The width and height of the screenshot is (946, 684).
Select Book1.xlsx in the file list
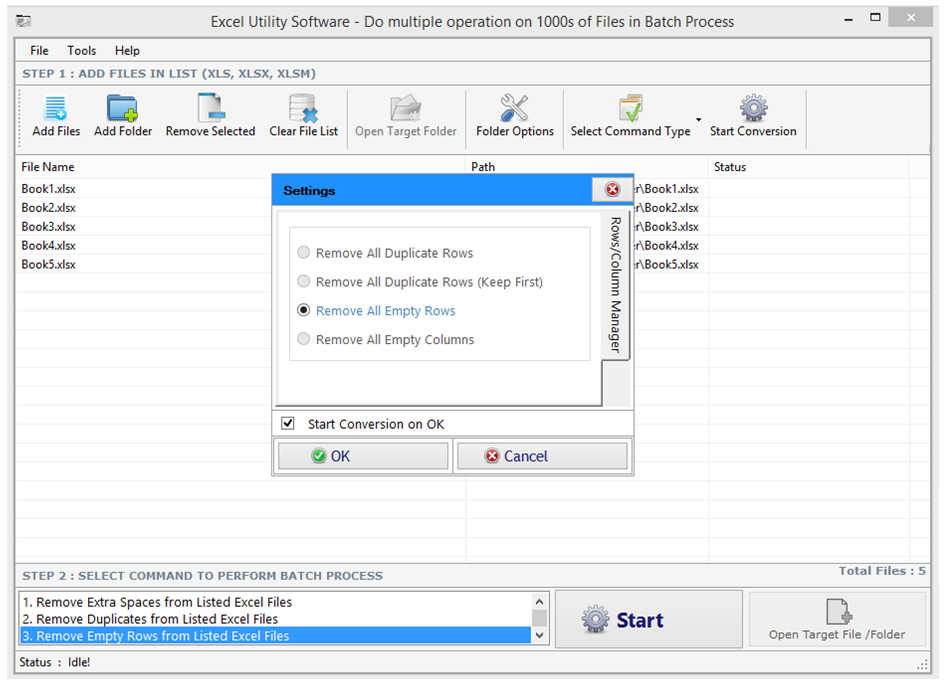(48, 189)
